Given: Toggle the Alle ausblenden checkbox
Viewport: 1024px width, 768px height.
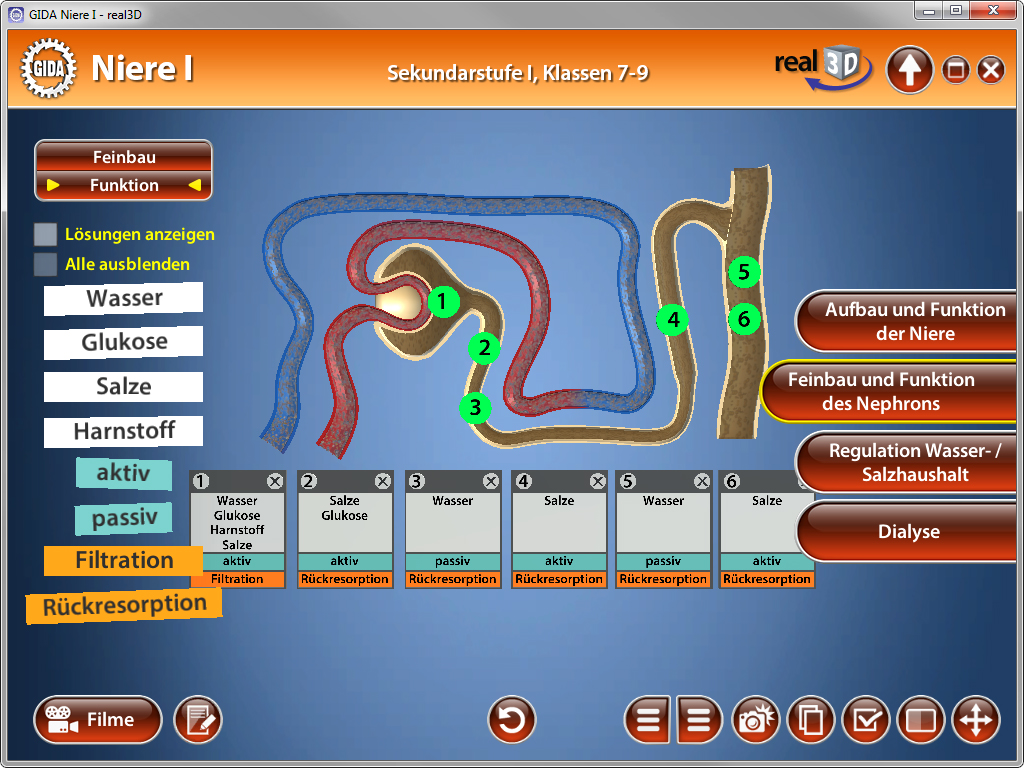Looking at the screenshot, I should click(45, 265).
